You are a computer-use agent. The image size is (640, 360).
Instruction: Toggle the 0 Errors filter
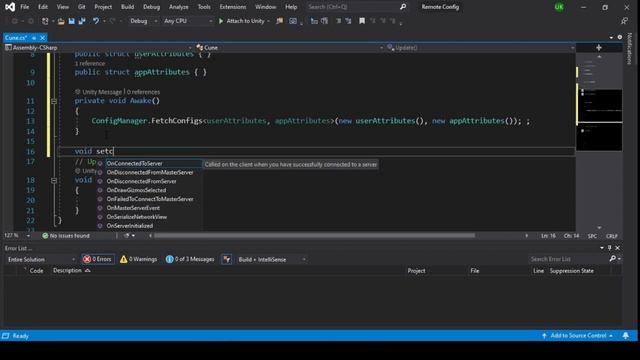click(x=97, y=259)
